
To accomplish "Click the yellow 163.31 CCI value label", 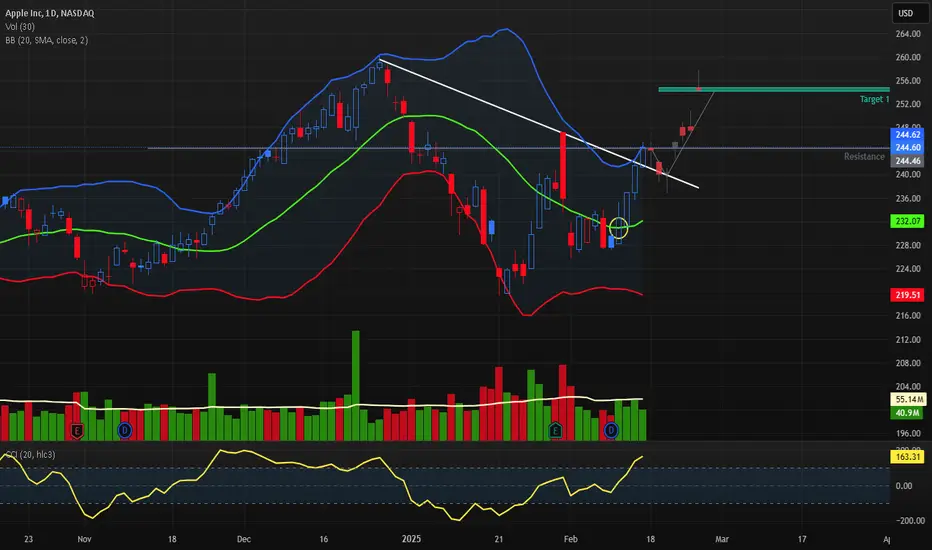I will (x=908, y=457).
